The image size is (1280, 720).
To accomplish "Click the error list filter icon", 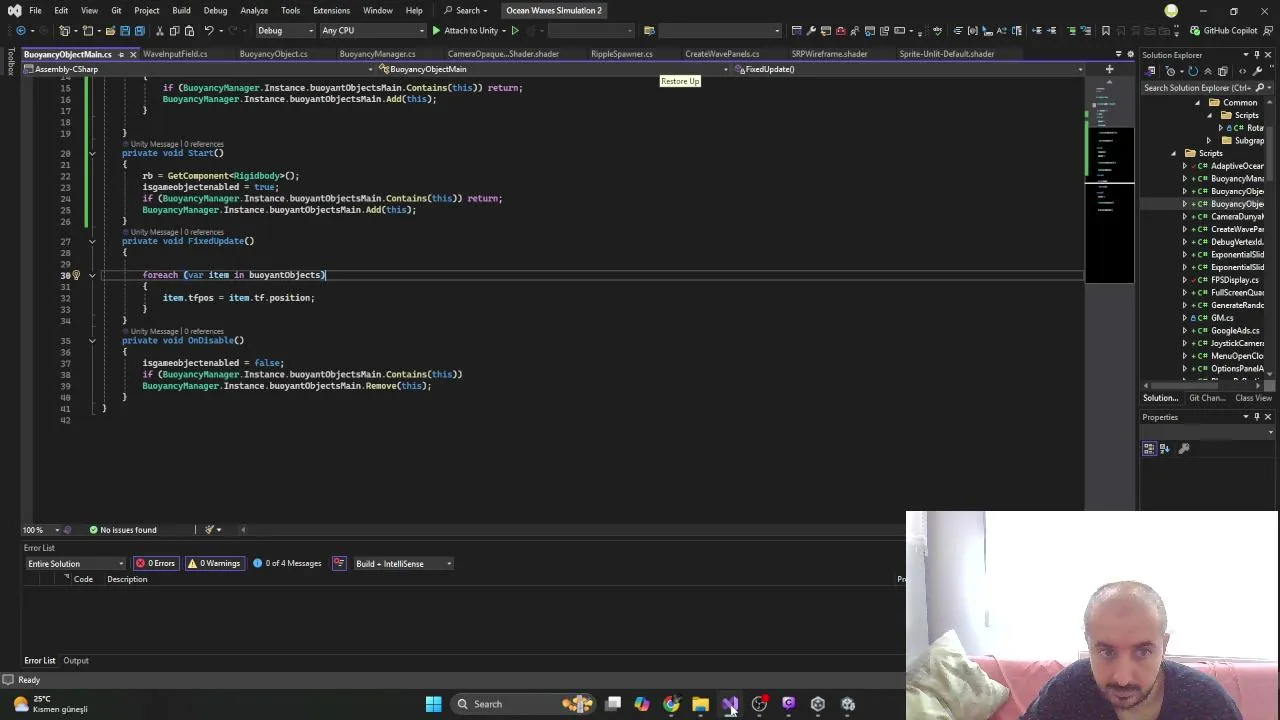I will [339, 563].
